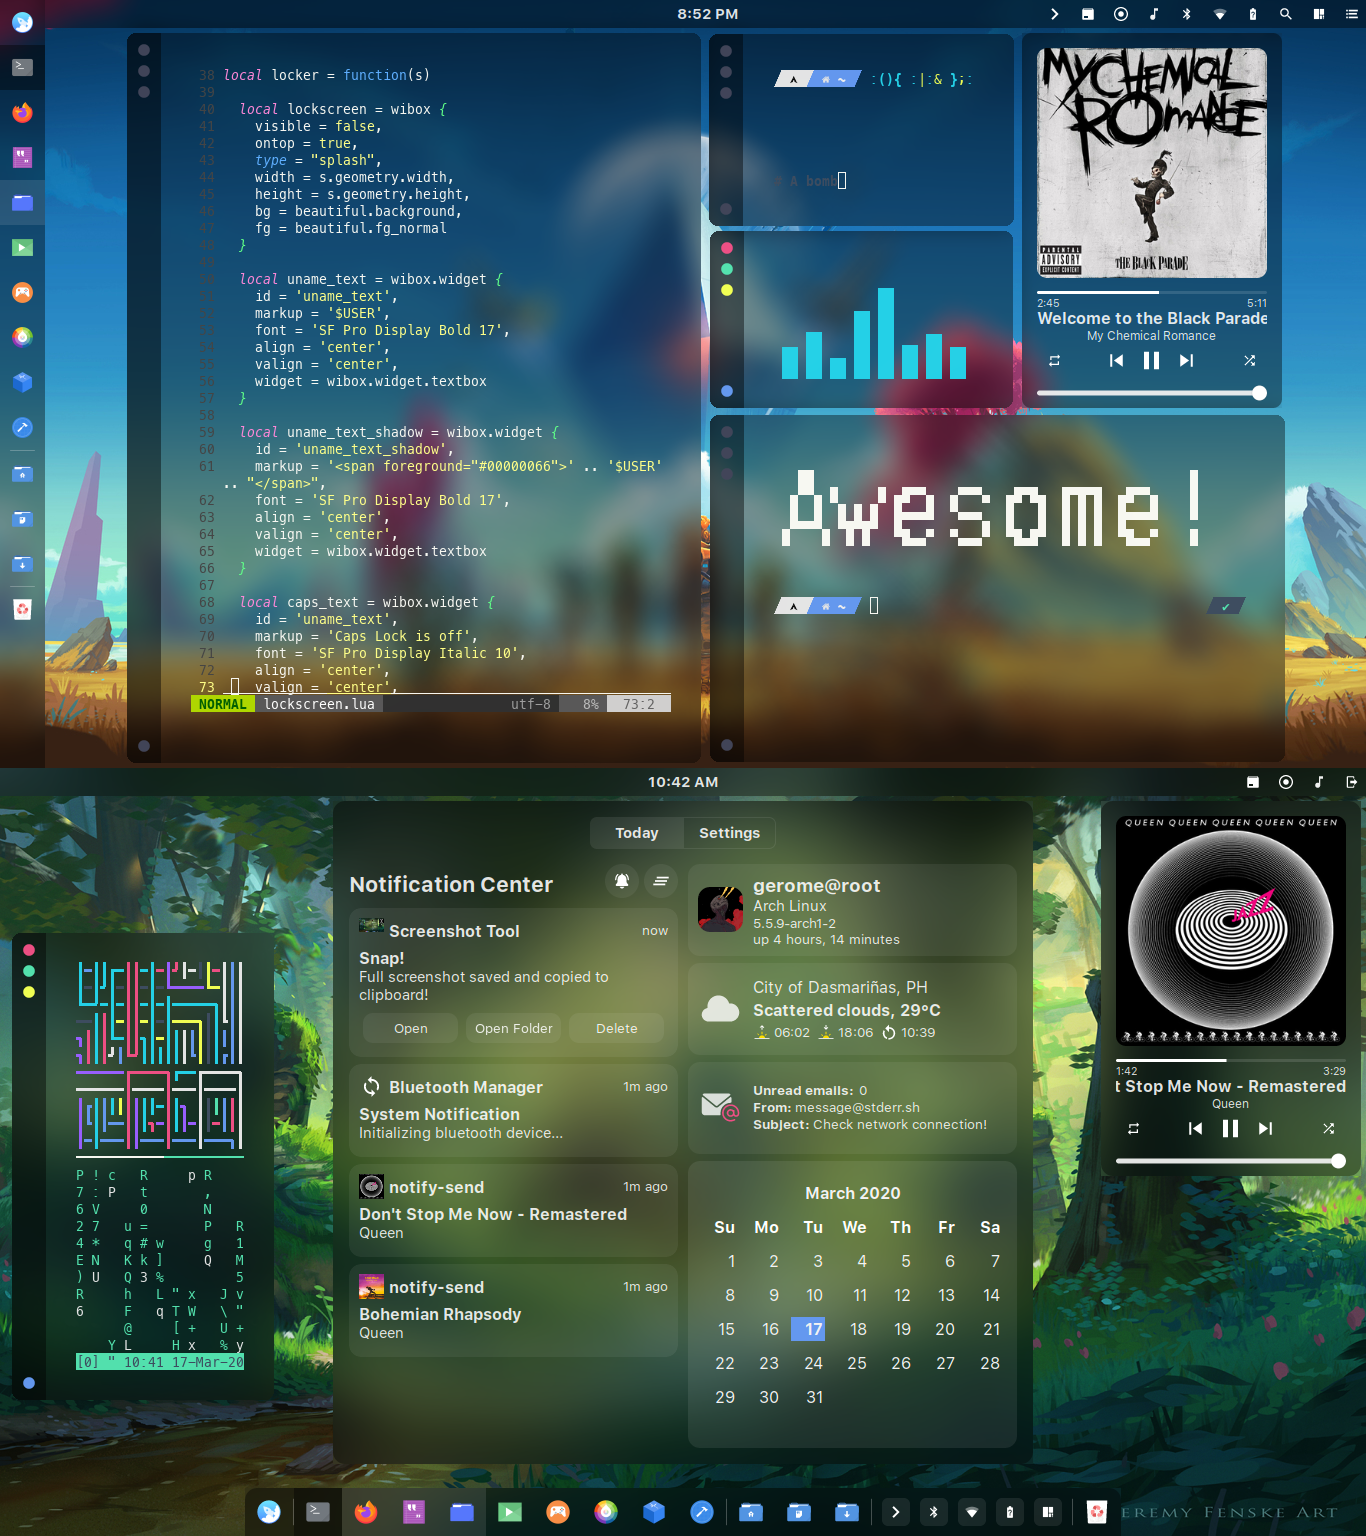Skip to next track in the Queen player
This screenshot has height=1536, width=1366.
point(1265,1129)
